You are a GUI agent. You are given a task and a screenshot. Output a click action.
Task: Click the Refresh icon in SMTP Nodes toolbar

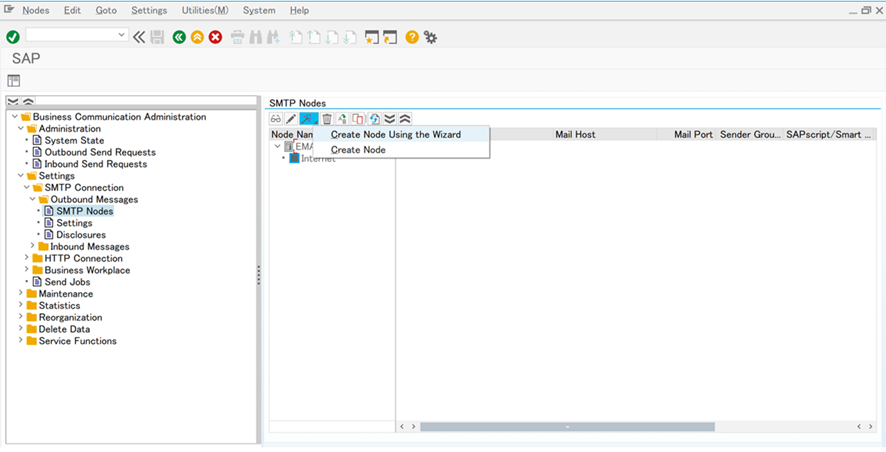click(x=373, y=119)
